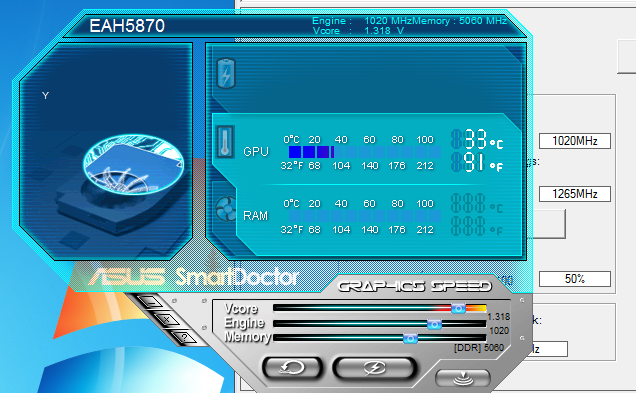Apply settings with the lightning bolt button
The image size is (636, 393).
pos(374,368)
